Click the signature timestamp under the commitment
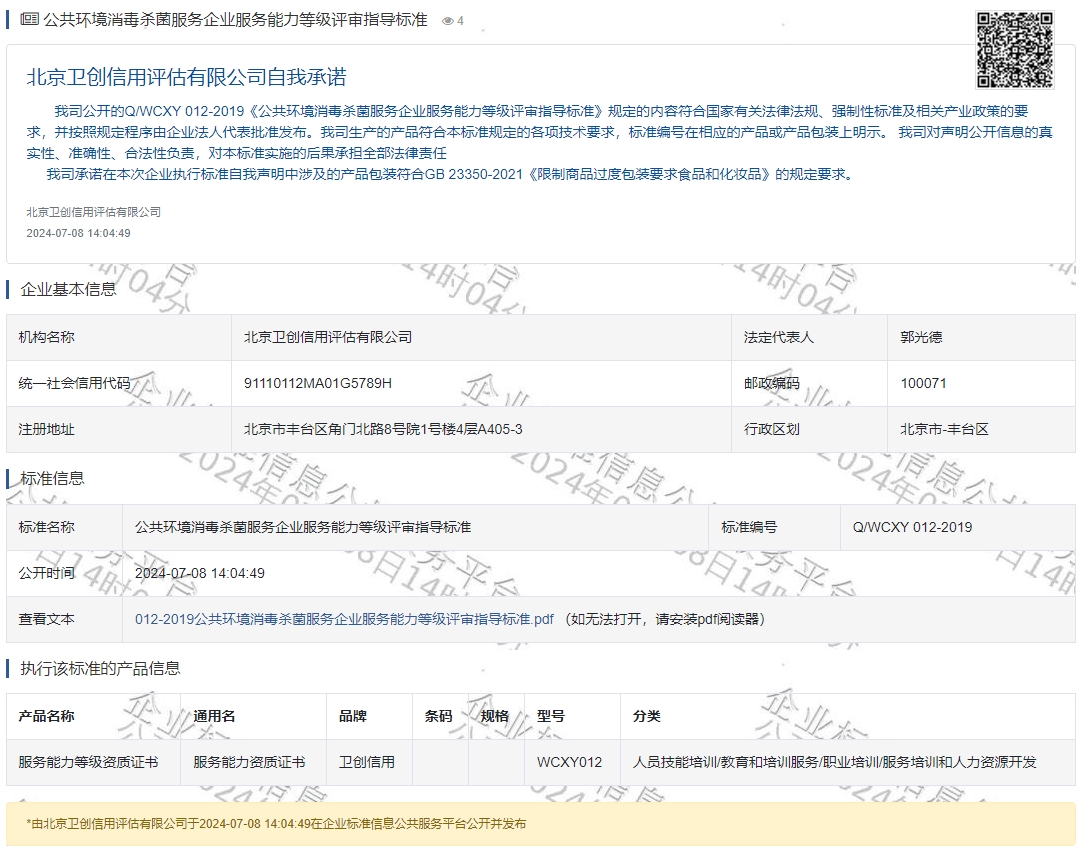This screenshot has height=854, width=1083. [79, 234]
